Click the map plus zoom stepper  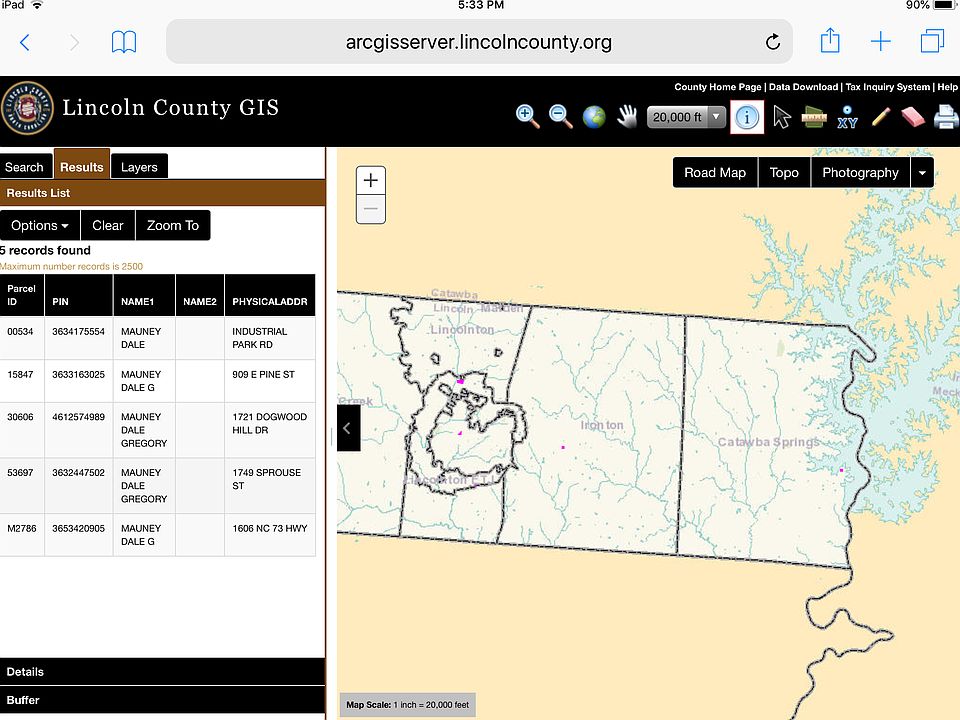[370, 180]
